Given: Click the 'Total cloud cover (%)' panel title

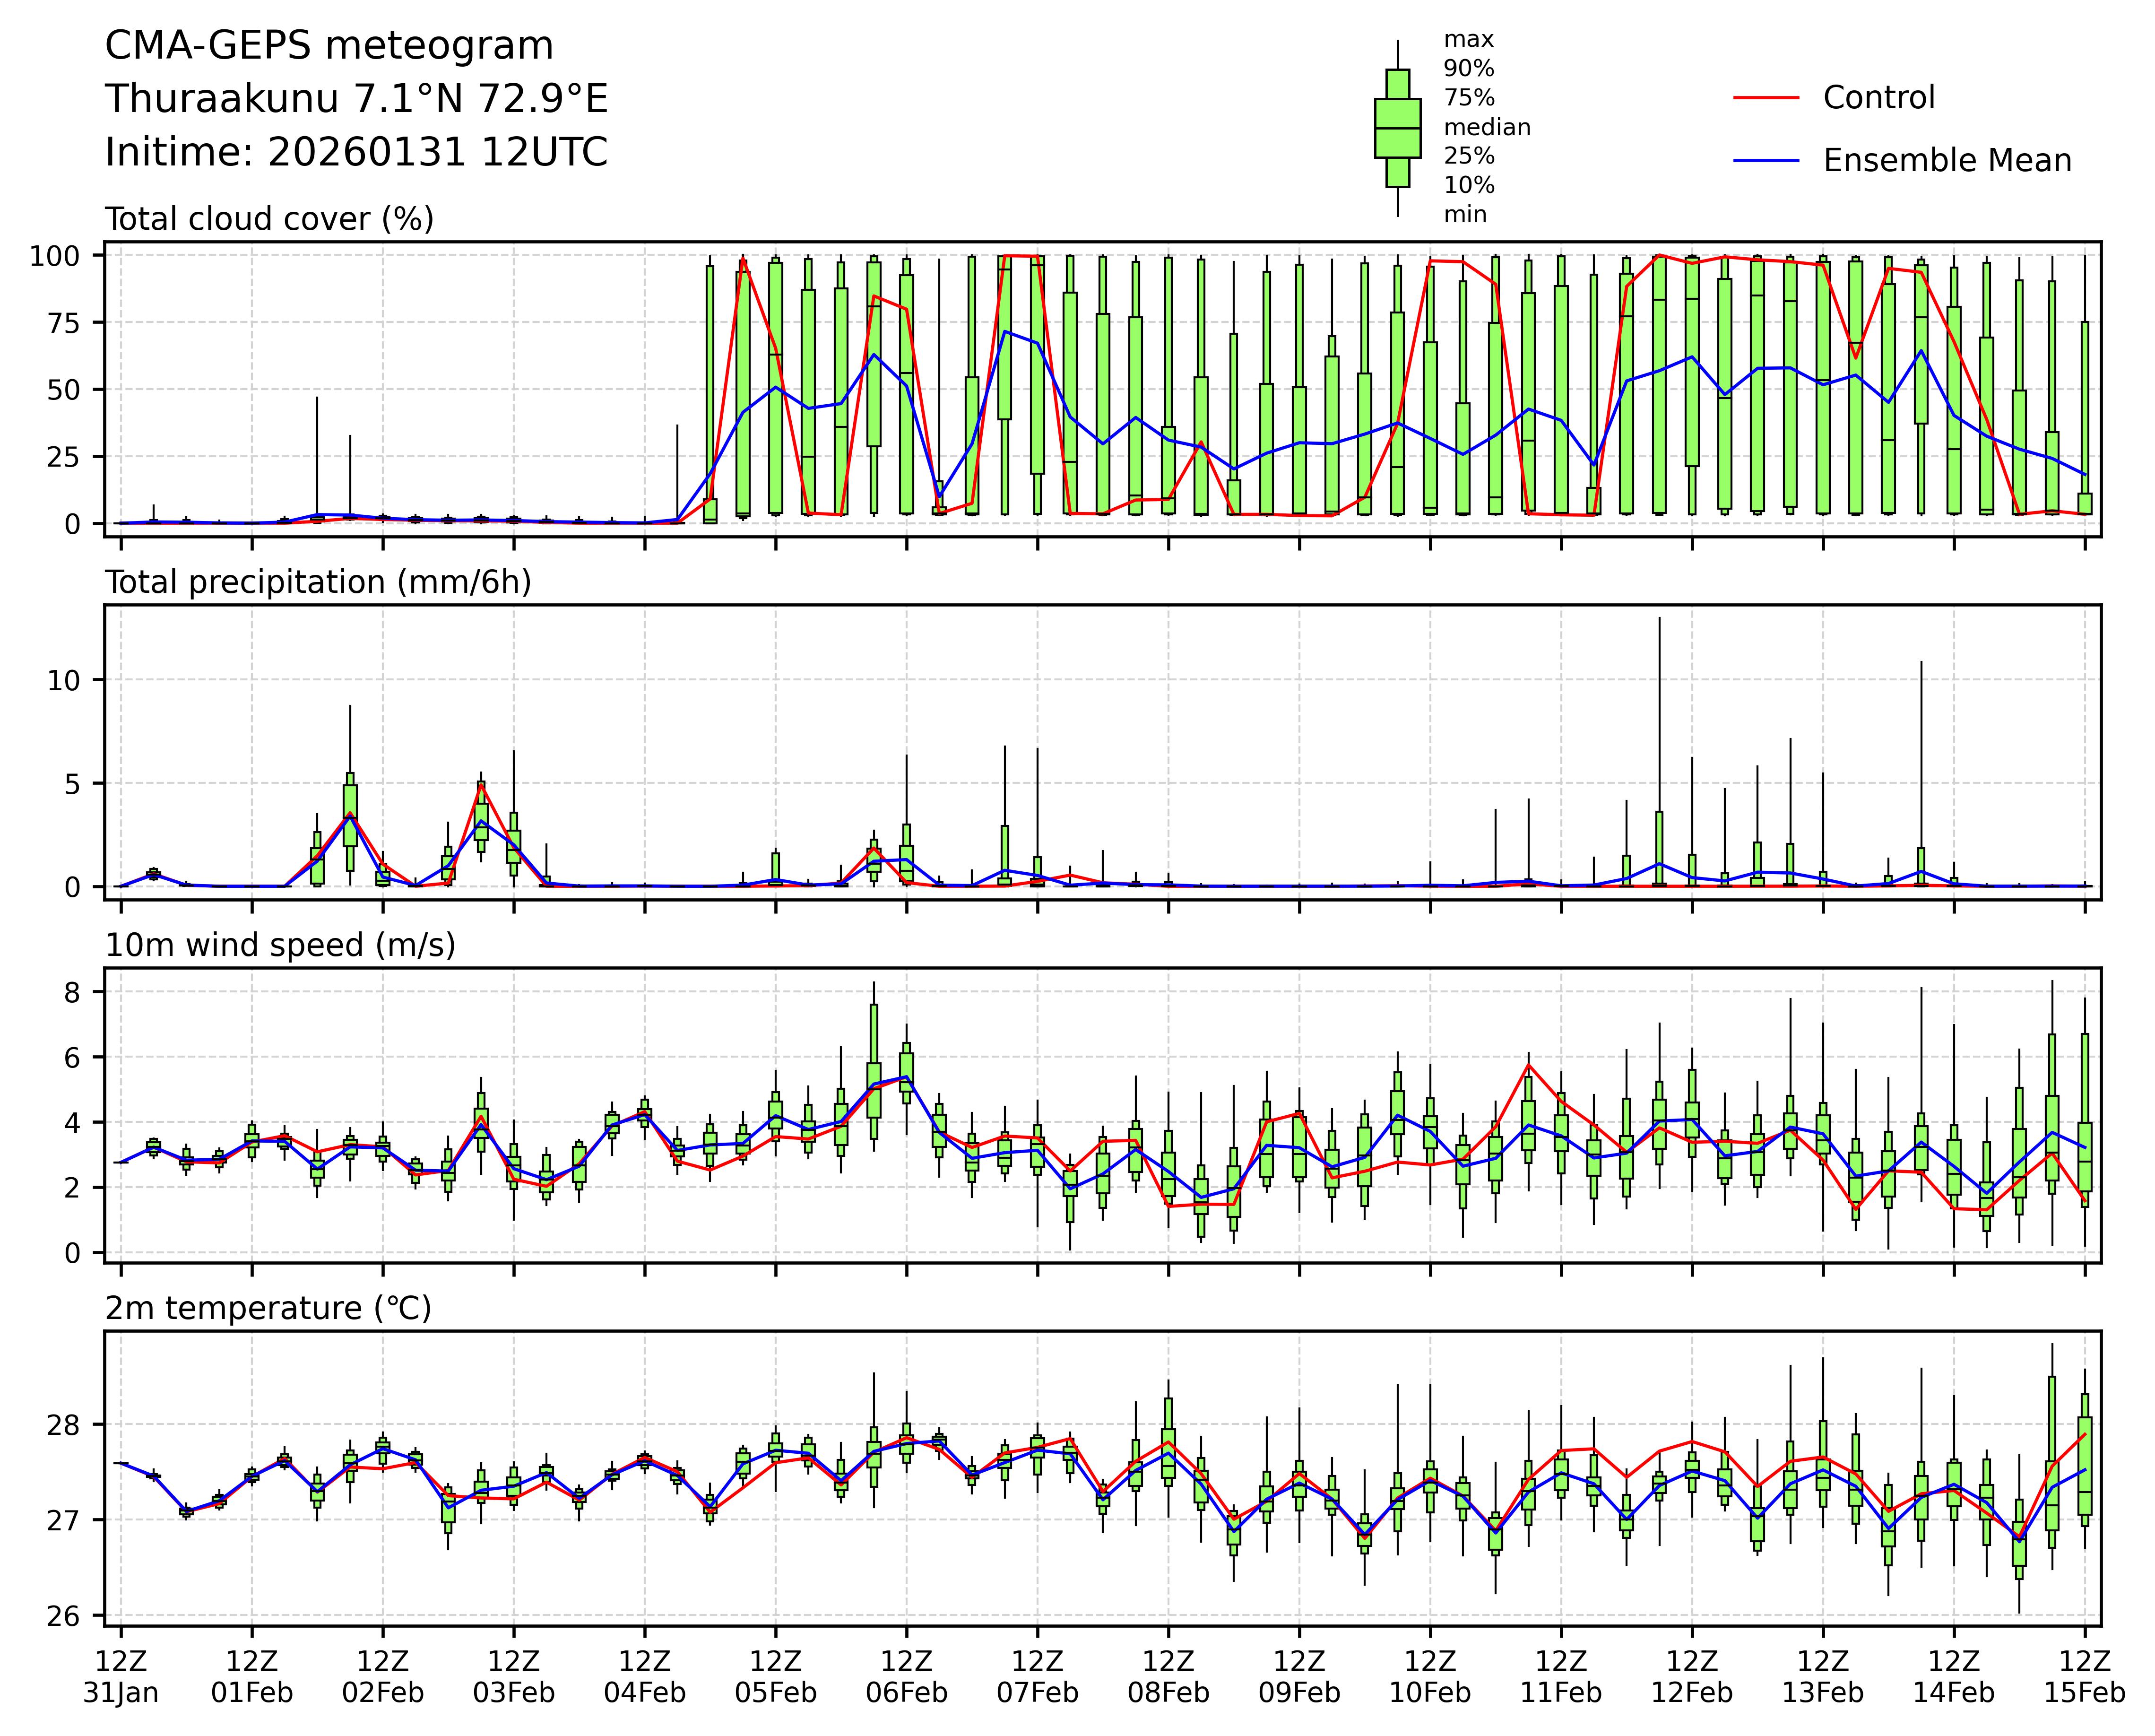Looking at the screenshot, I should tap(269, 219).
